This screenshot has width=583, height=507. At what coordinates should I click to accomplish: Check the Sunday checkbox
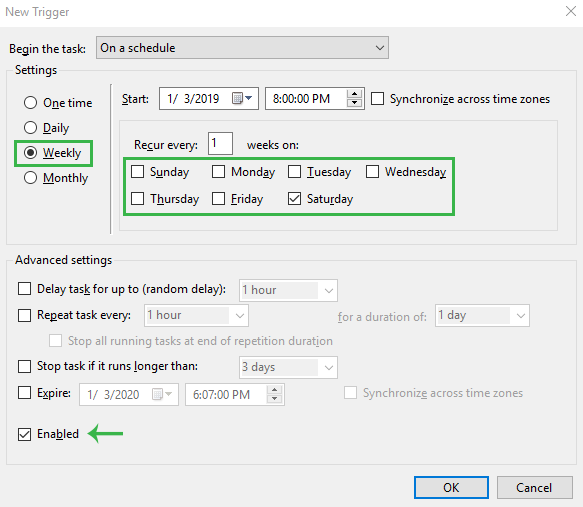pyautogui.click(x=138, y=172)
